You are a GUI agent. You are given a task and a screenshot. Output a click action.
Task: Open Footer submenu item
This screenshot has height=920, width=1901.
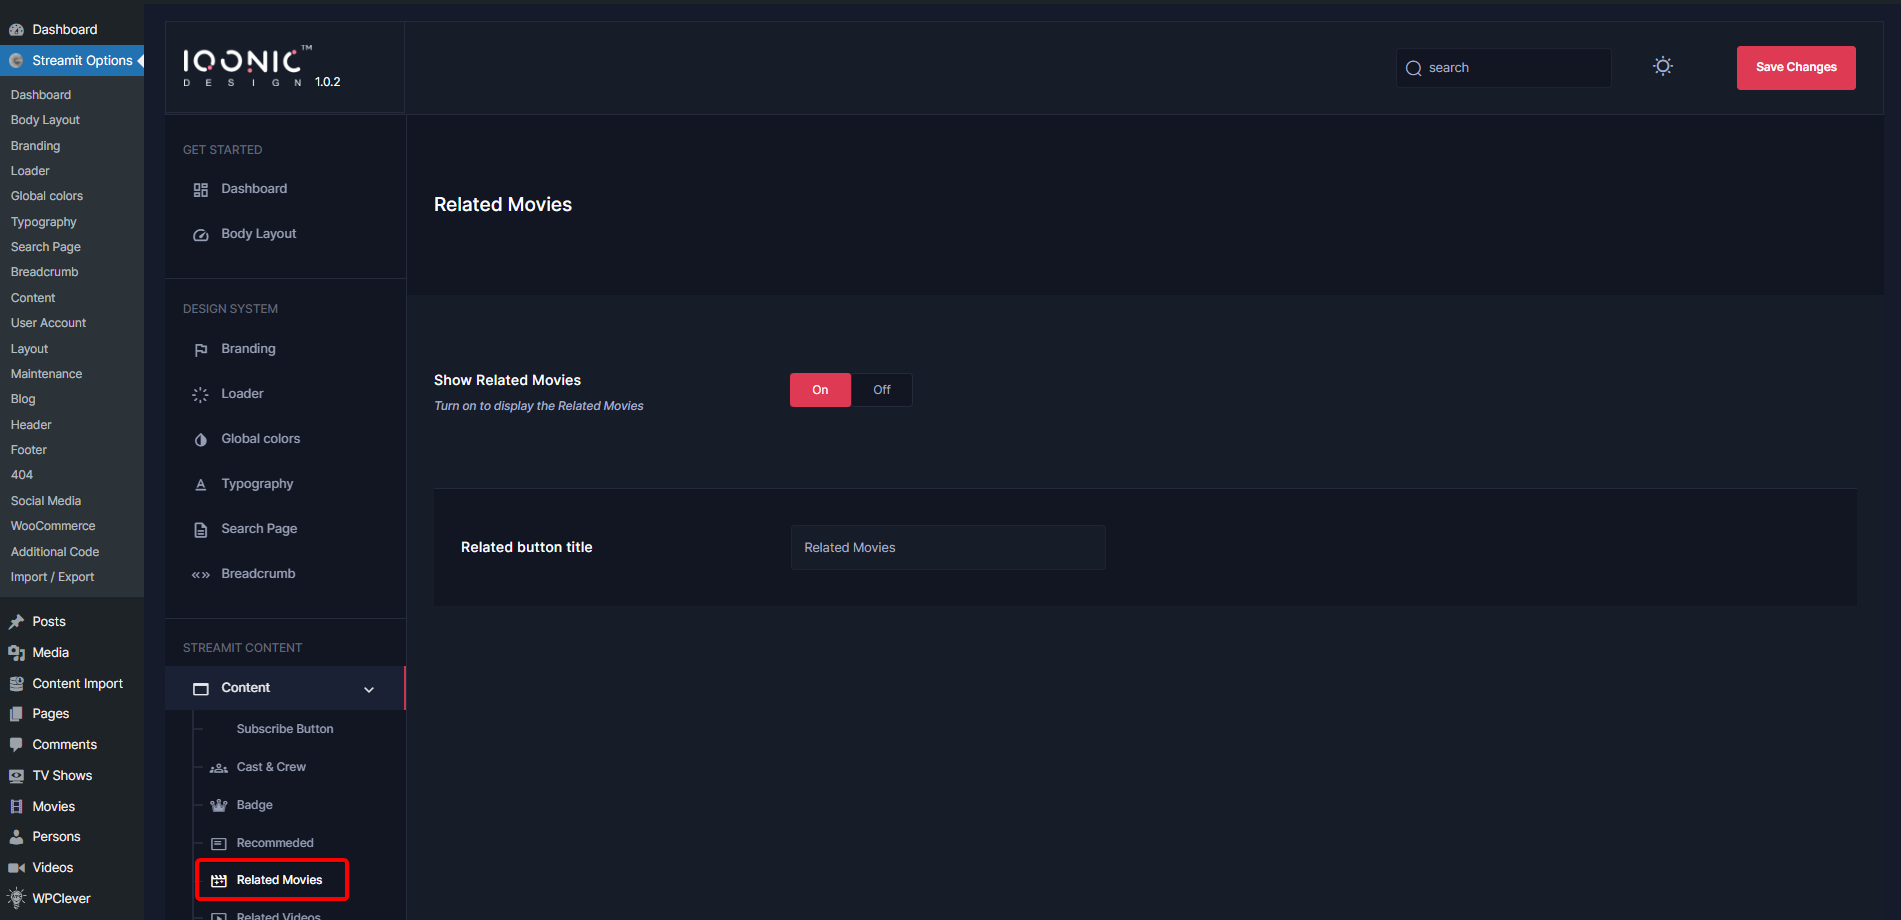[29, 450]
